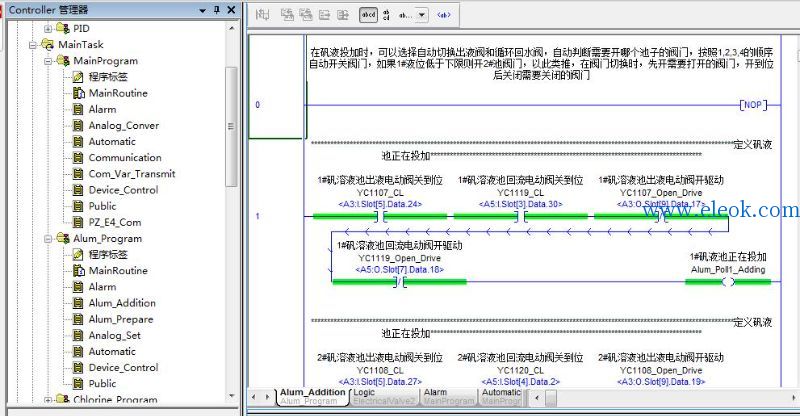Image resolution: width=800 pixels, height=416 pixels.
Task: Click MainRoutine icon under MainProgram
Action: [79, 93]
